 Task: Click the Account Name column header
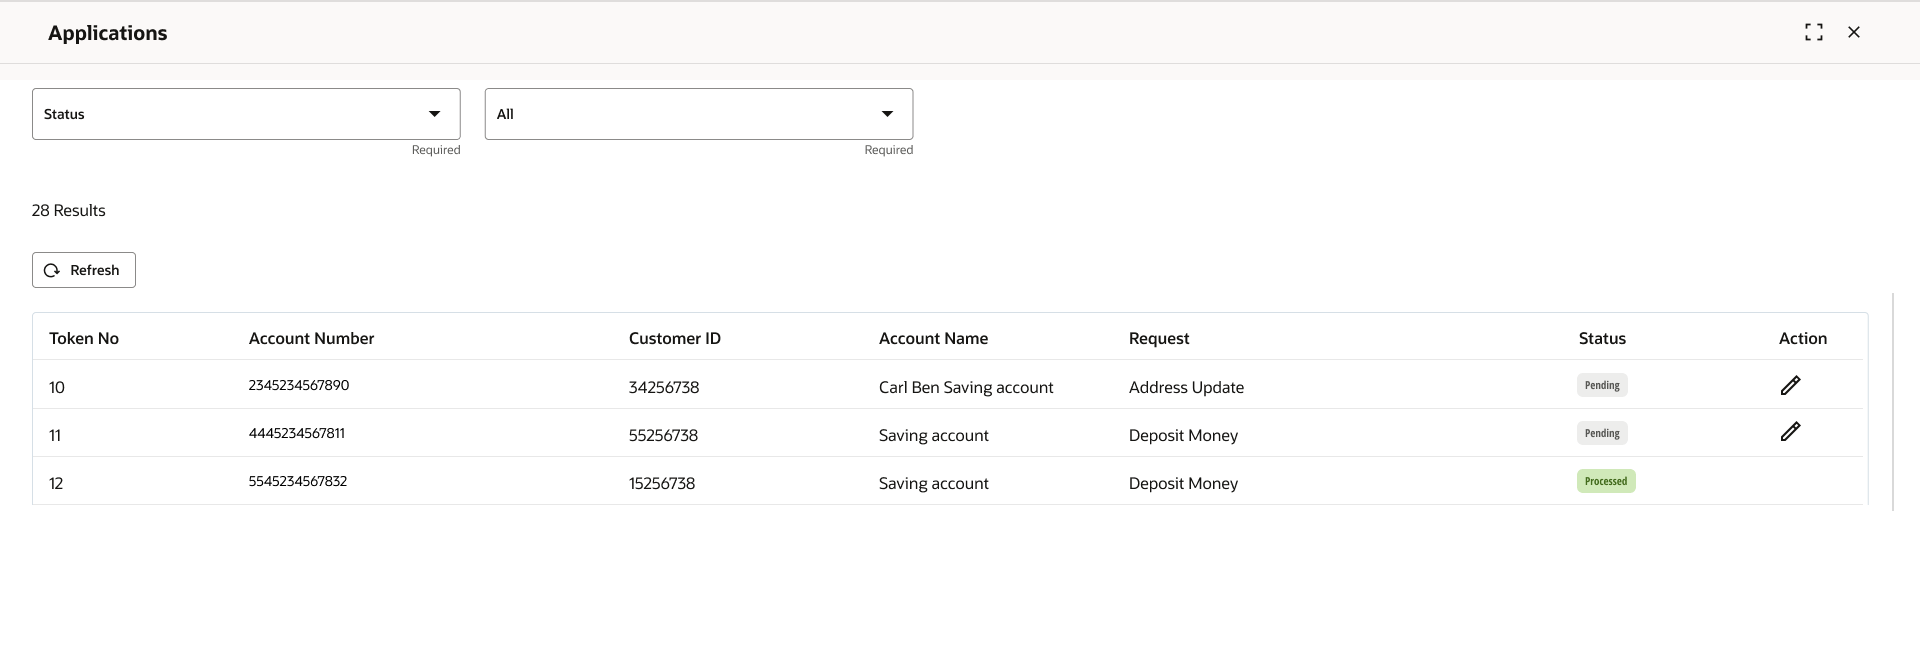click(x=933, y=338)
